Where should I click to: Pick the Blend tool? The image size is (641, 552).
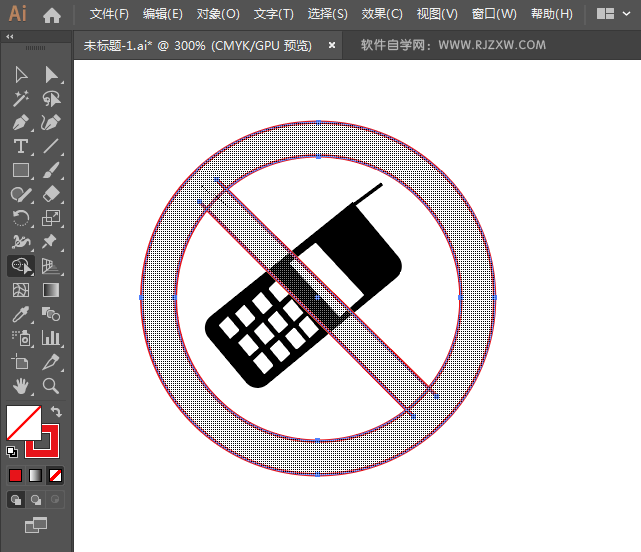[x=51, y=314]
